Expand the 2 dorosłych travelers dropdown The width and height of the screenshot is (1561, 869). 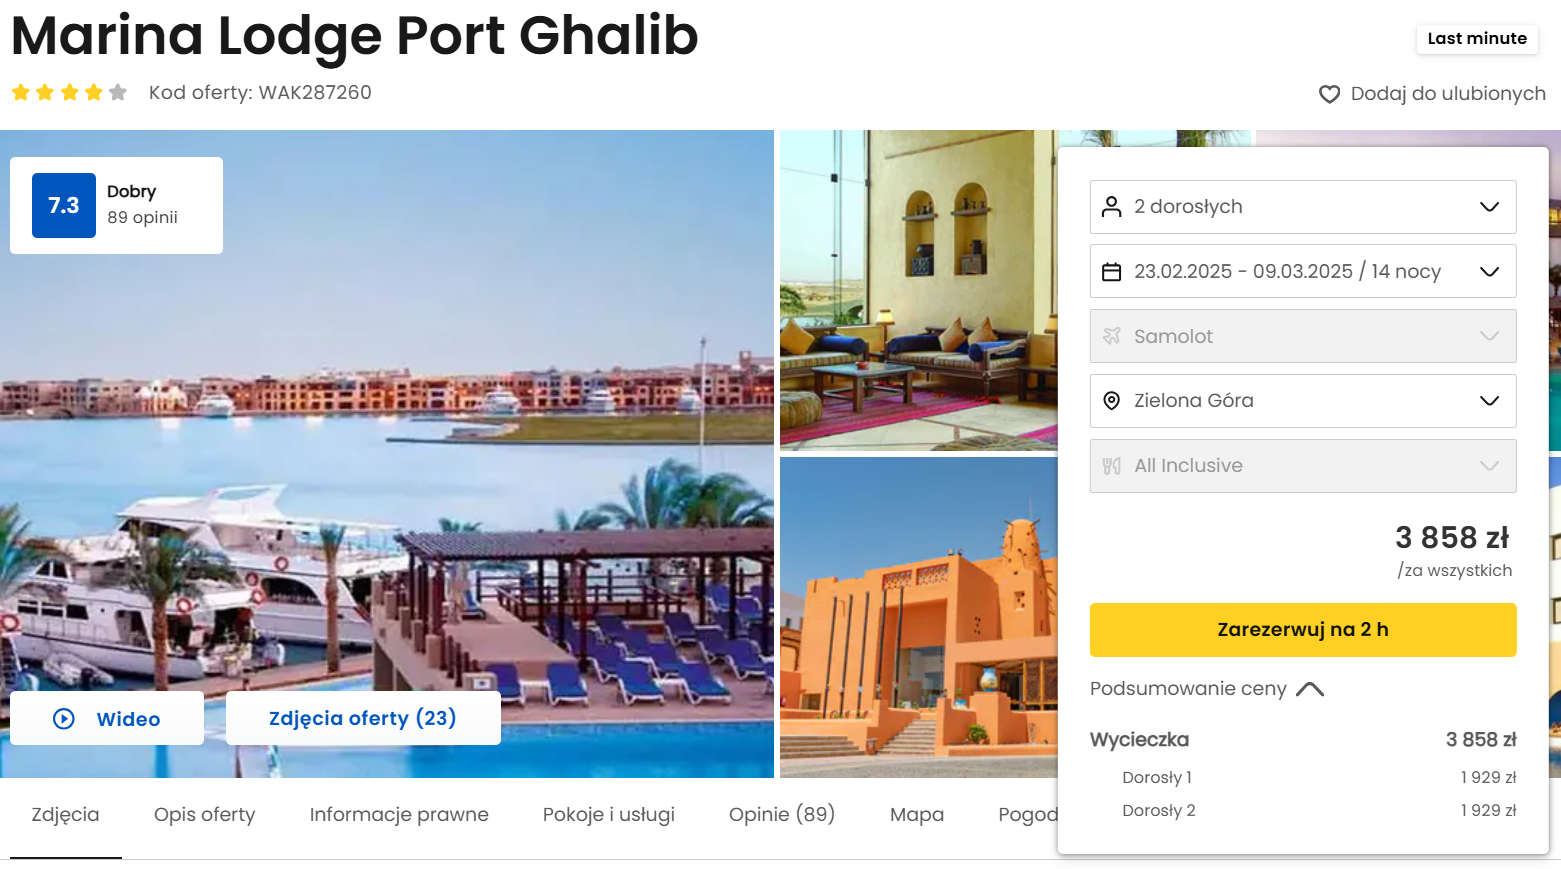(x=1303, y=207)
